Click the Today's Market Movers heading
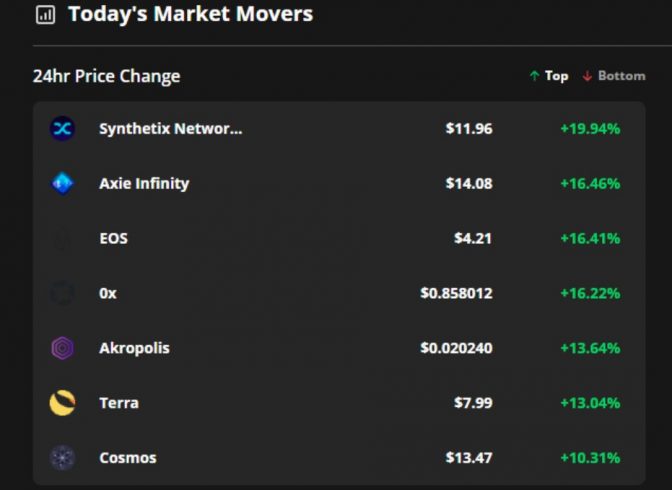 191,14
